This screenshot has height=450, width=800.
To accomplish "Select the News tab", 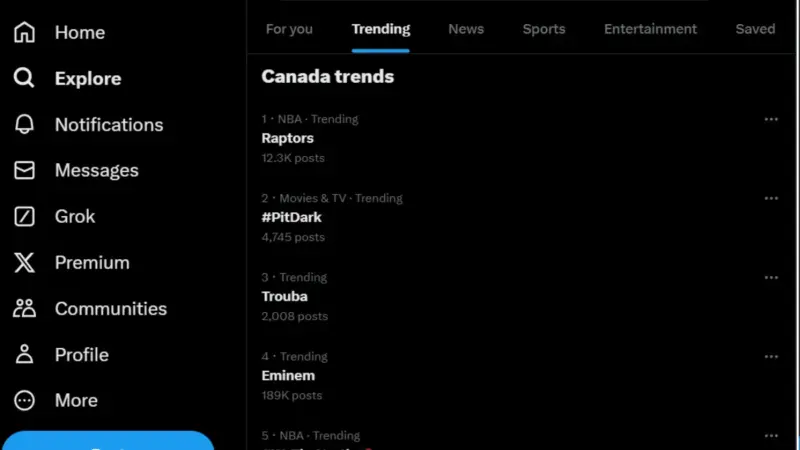I will tap(466, 29).
